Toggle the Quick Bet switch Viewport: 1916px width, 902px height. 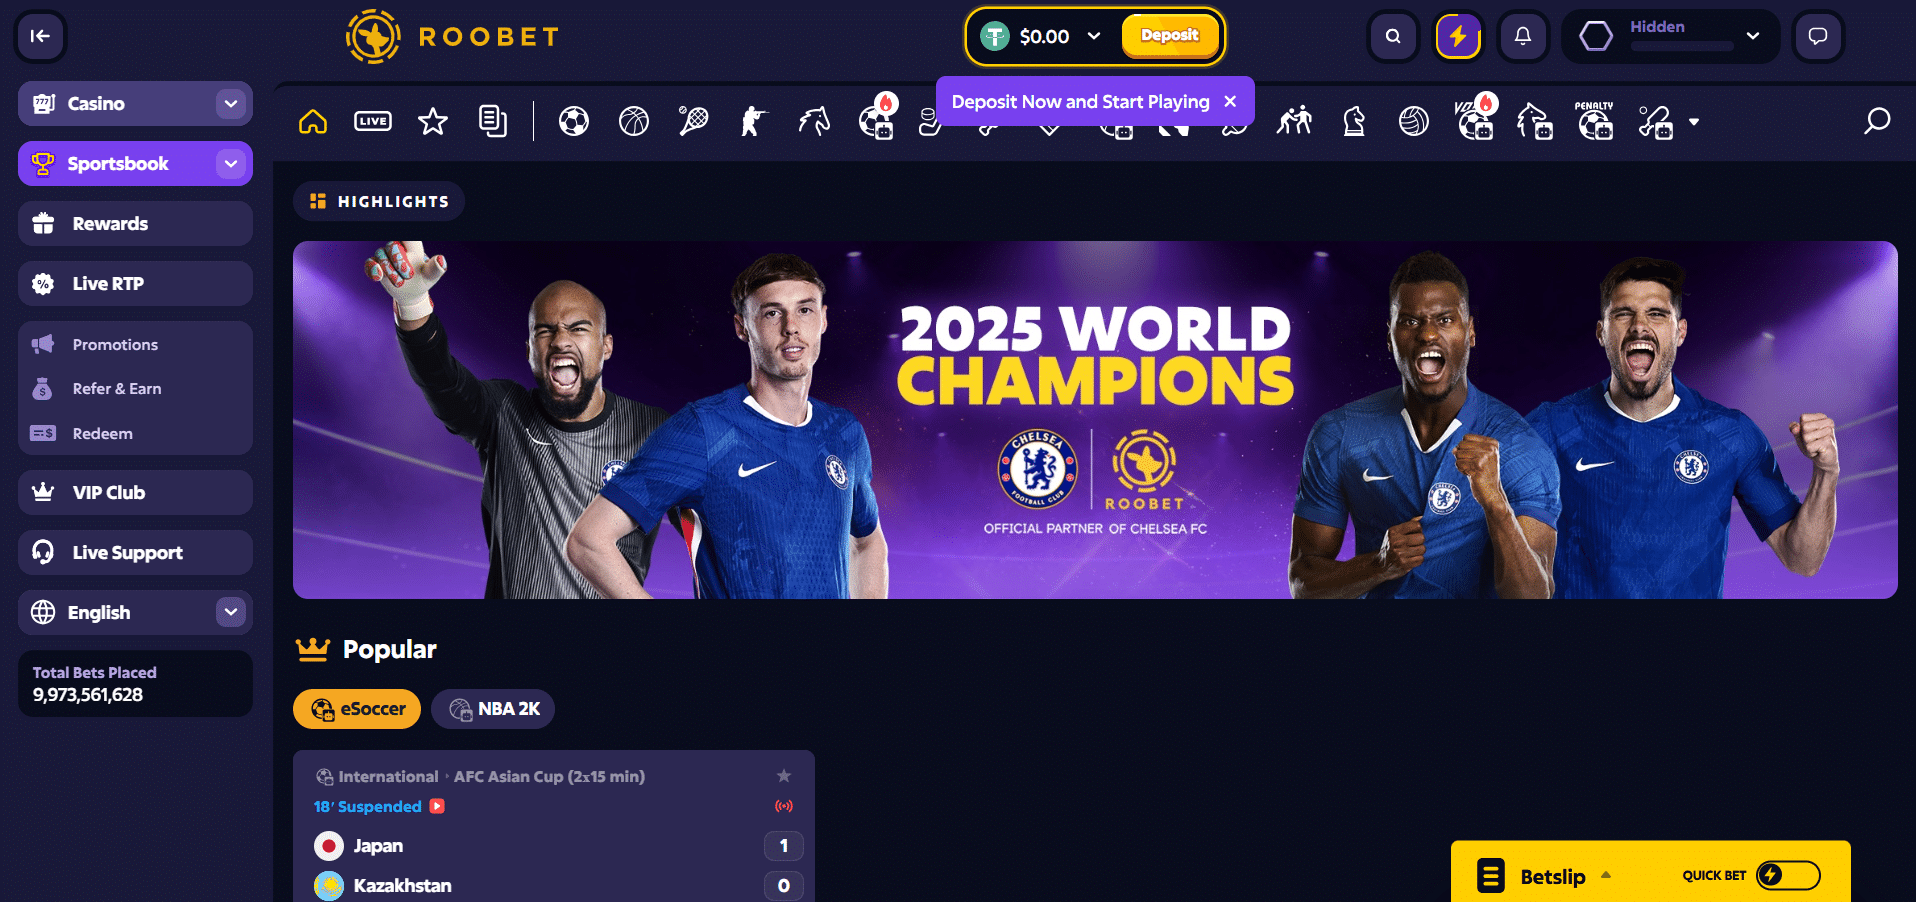[1788, 875]
